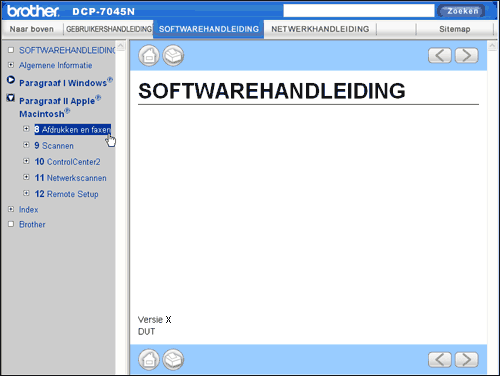The image size is (500, 376).
Task: Expand 8 Afdrukken en faxen node
Action: click(x=26, y=129)
